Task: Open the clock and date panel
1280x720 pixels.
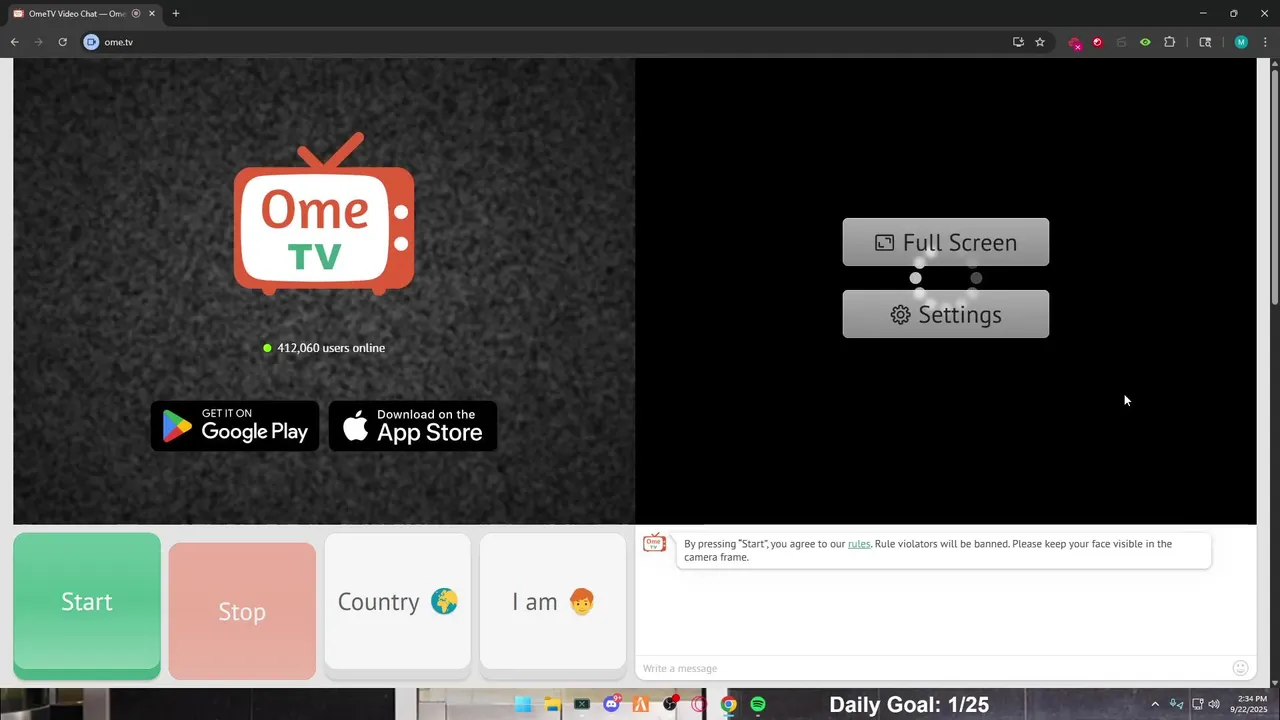Action: coord(1251,704)
